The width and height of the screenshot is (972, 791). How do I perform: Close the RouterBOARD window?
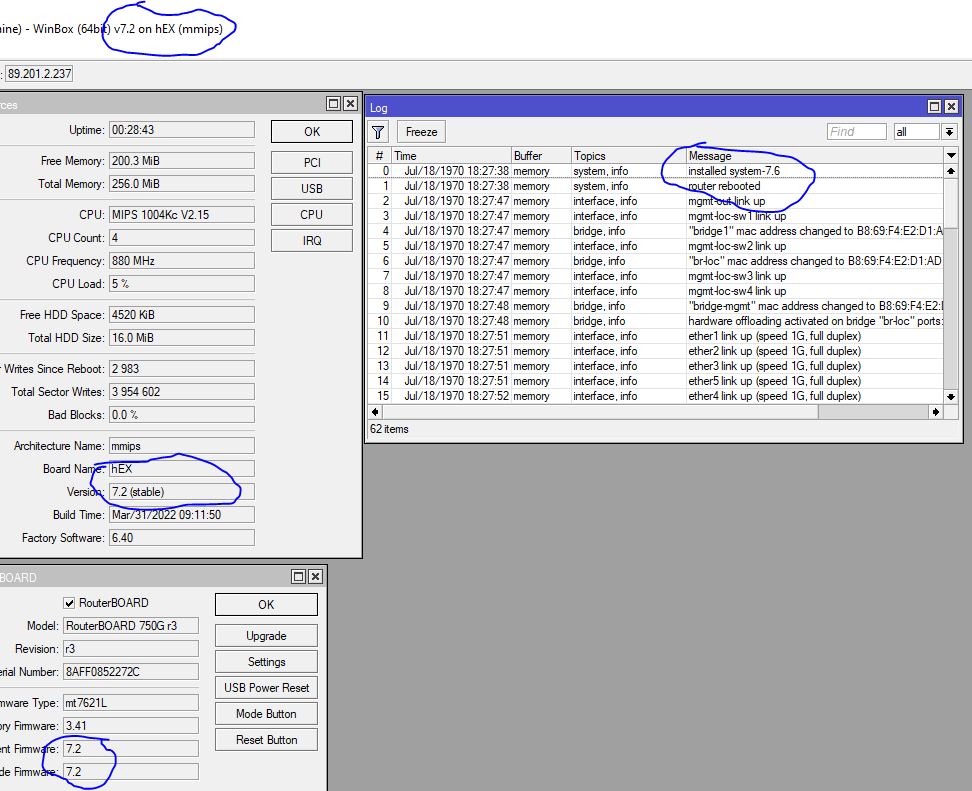click(315, 577)
